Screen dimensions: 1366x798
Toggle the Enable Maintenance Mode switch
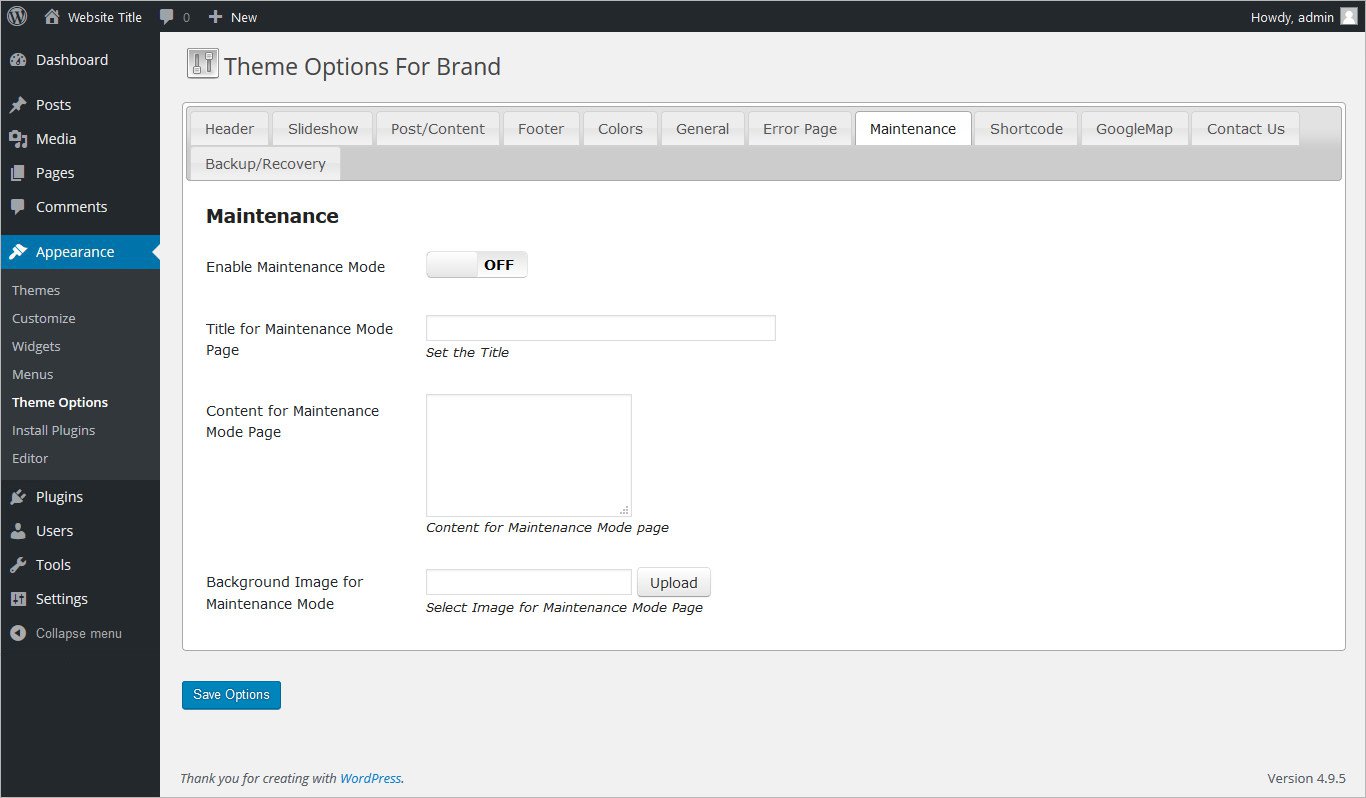coord(476,265)
